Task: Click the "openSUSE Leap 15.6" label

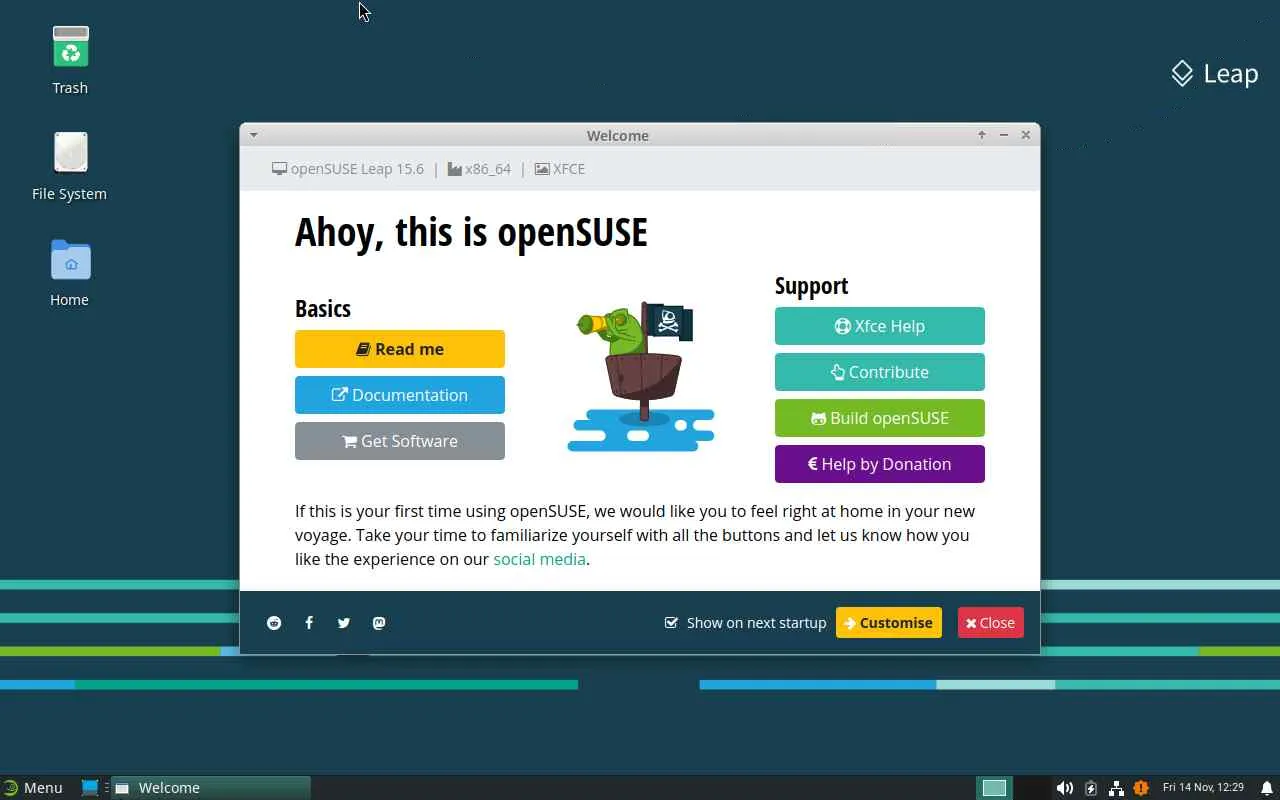Action: 348,169
